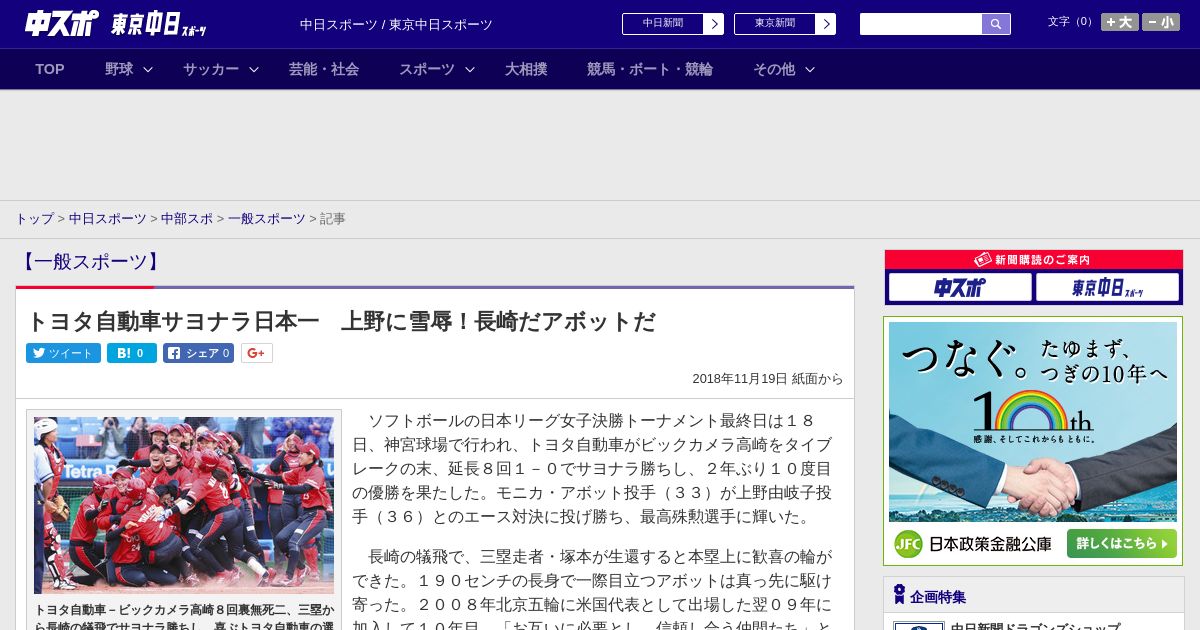This screenshot has width=1200, height=630.
Task: Click the トップ breadcrumb link
Action: tap(34, 218)
